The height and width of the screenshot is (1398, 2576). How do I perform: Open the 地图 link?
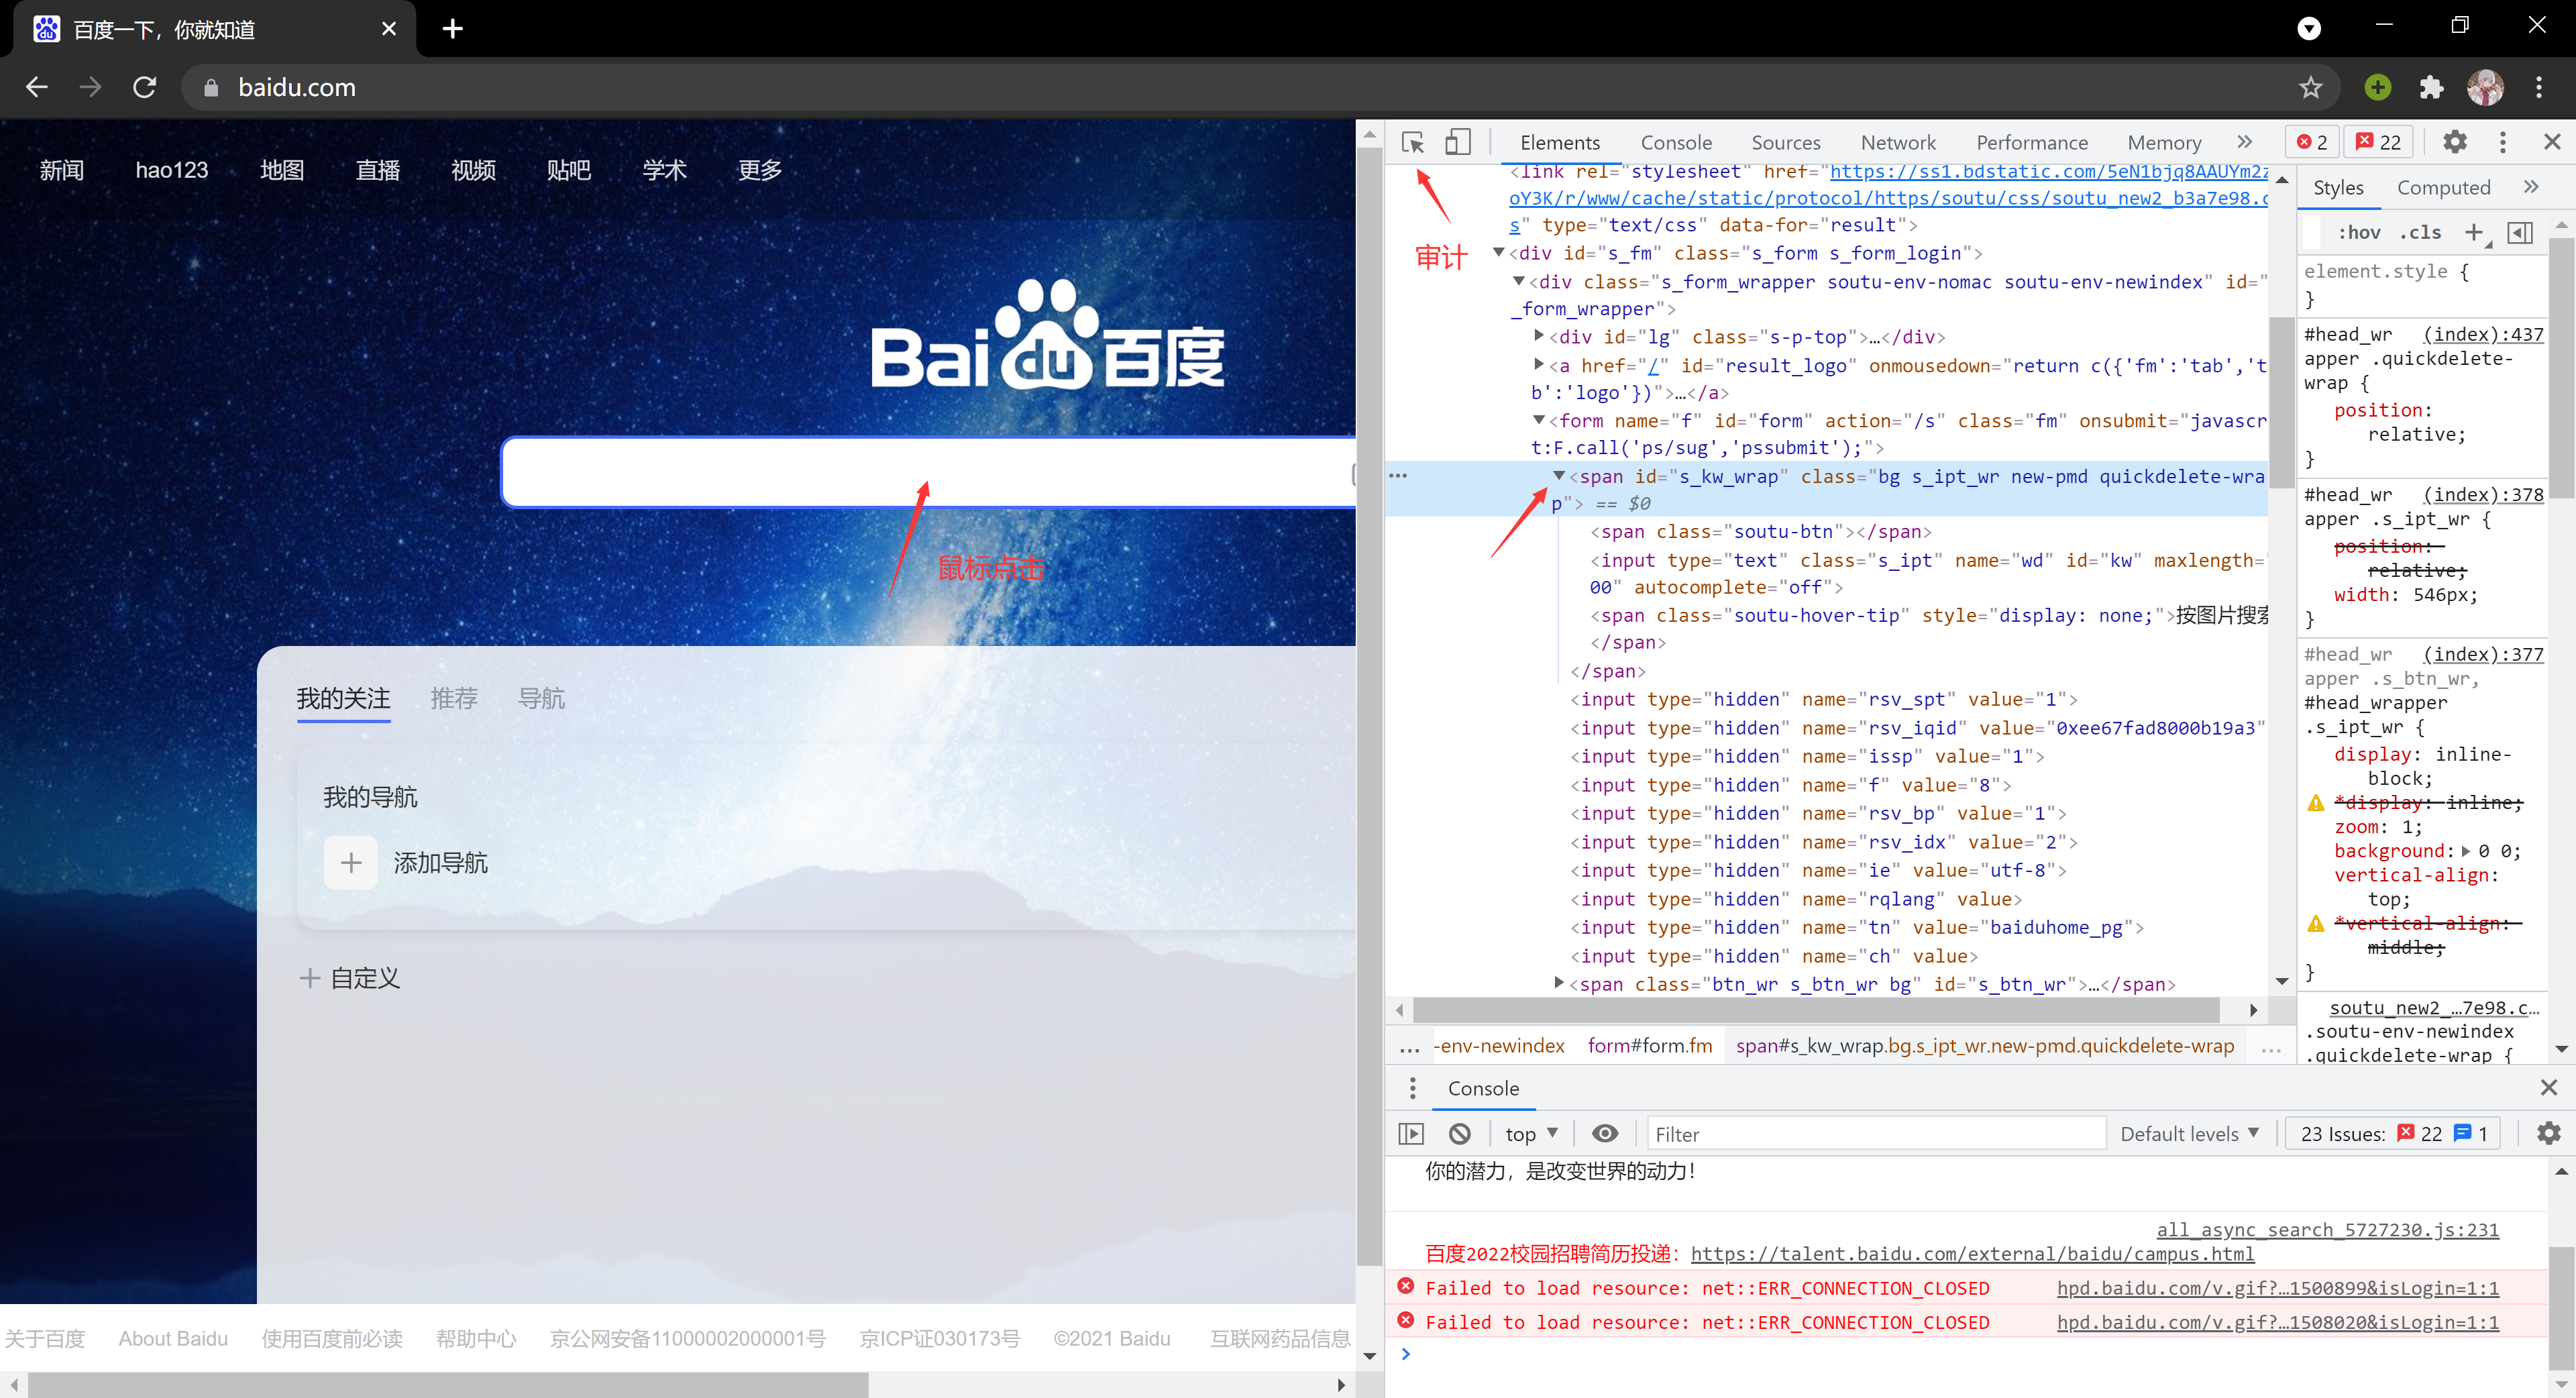pyautogui.click(x=282, y=170)
